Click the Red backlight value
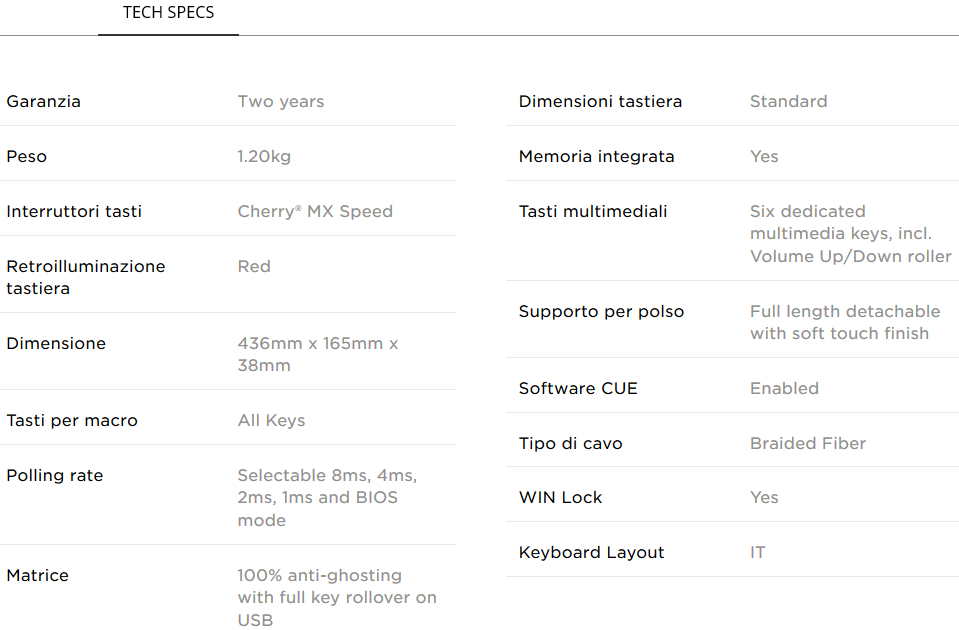Screen dimensions: 959x630 (x=254, y=267)
